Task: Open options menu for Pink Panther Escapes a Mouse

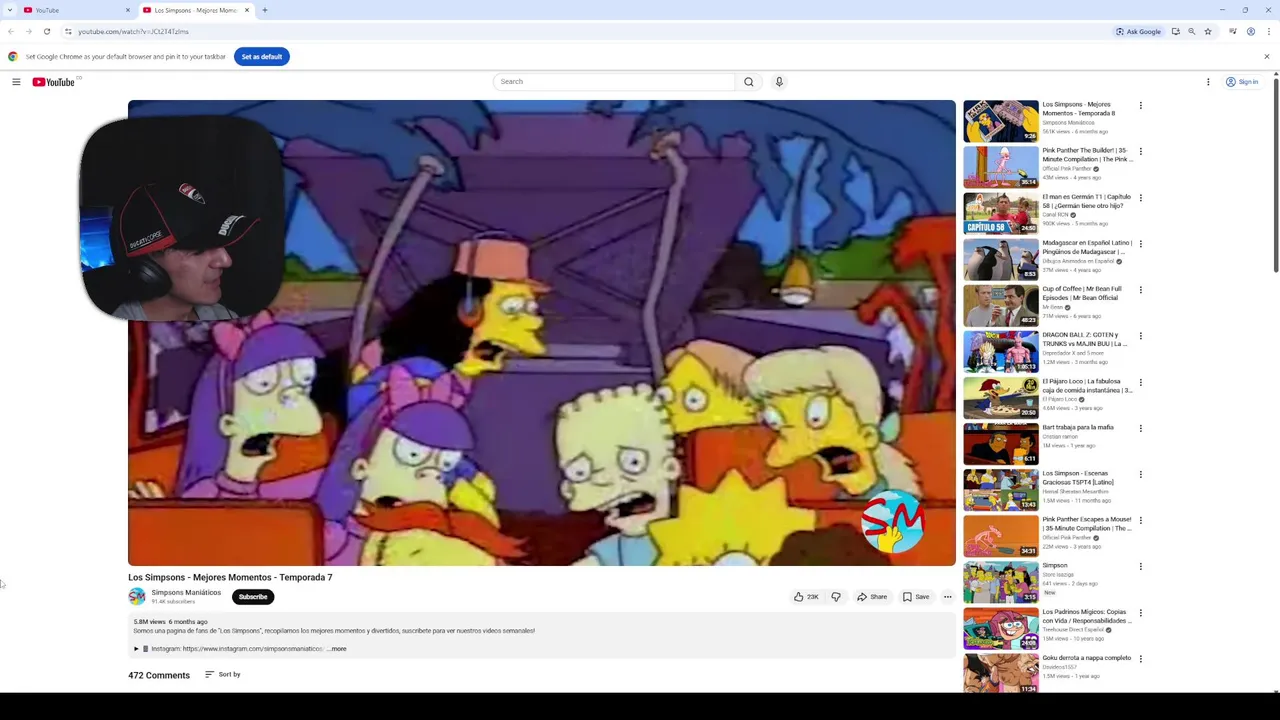Action: [x=1140, y=520]
